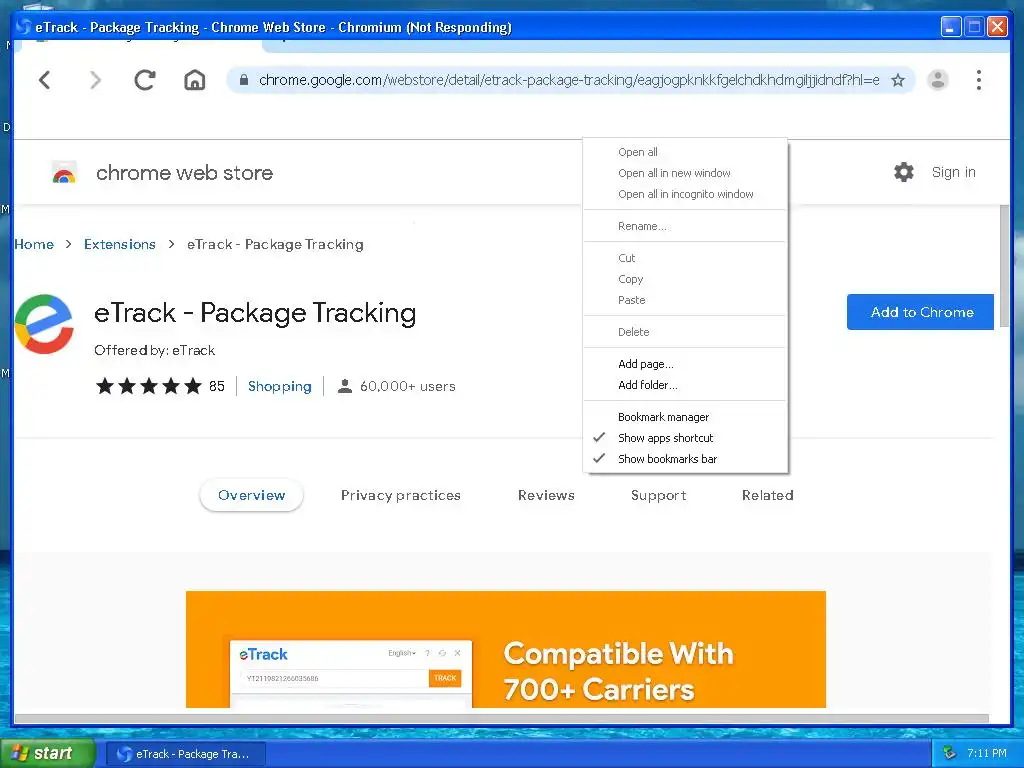The width and height of the screenshot is (1024, 768).
Task: Click the Sign in link
Action: tap(953, 172)
